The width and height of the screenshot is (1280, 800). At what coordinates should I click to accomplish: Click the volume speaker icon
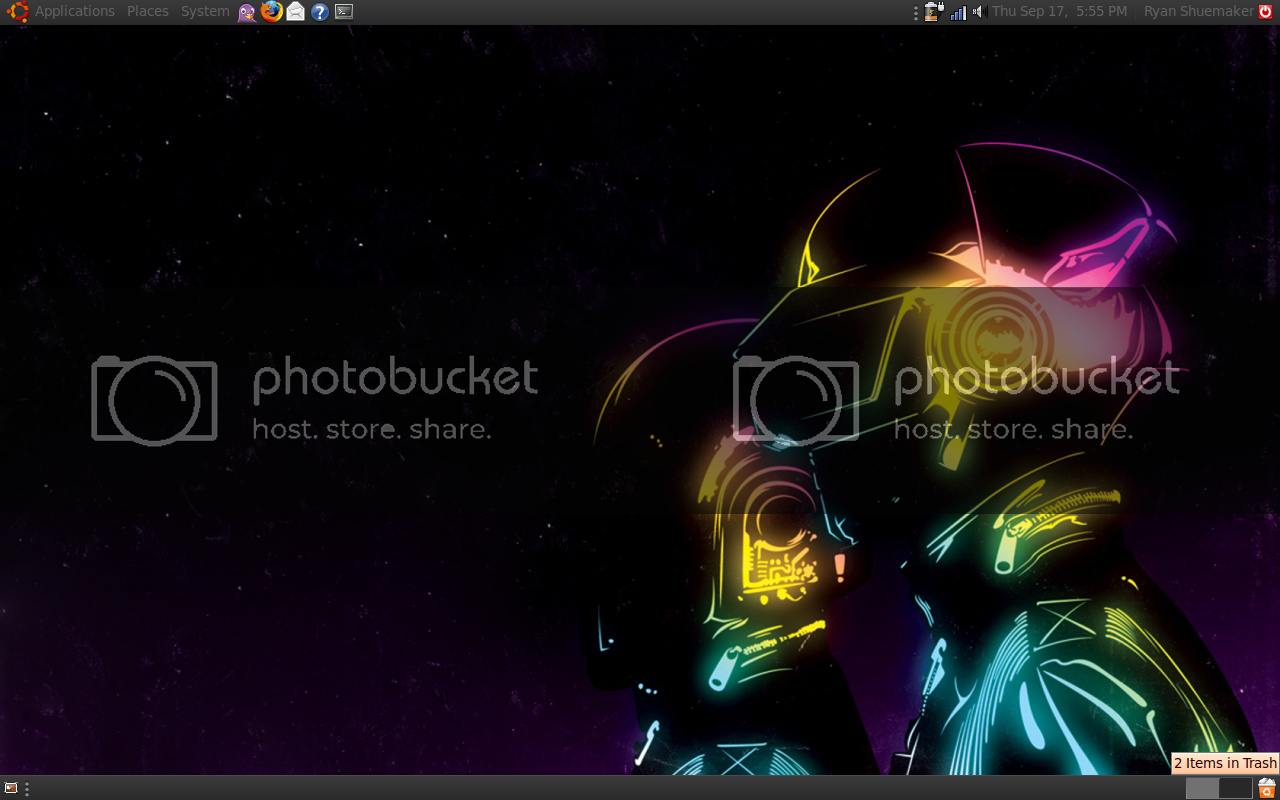click(979, 12)
